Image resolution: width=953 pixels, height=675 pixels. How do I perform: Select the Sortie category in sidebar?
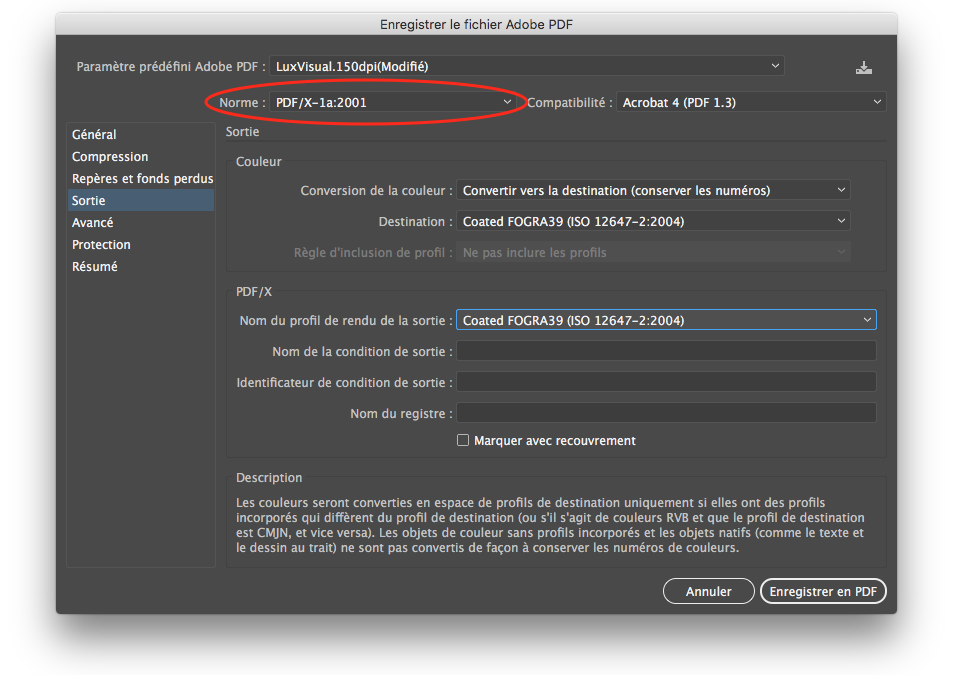click(89, 201)
